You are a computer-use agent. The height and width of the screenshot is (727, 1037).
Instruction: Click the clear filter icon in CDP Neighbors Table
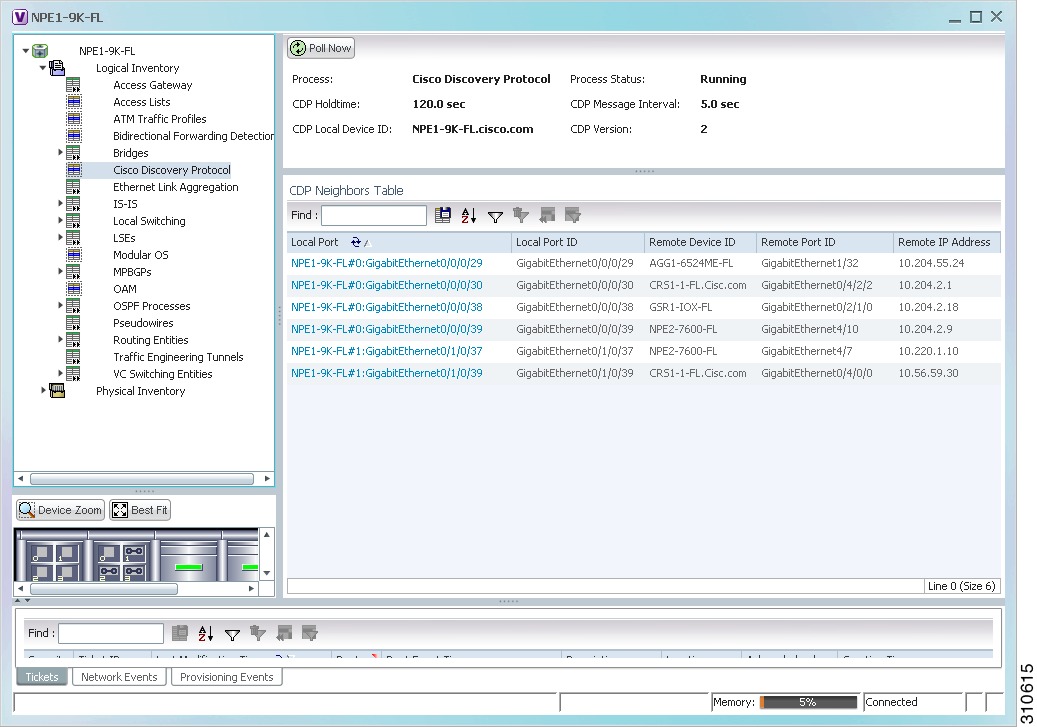[x=521, y=215]
